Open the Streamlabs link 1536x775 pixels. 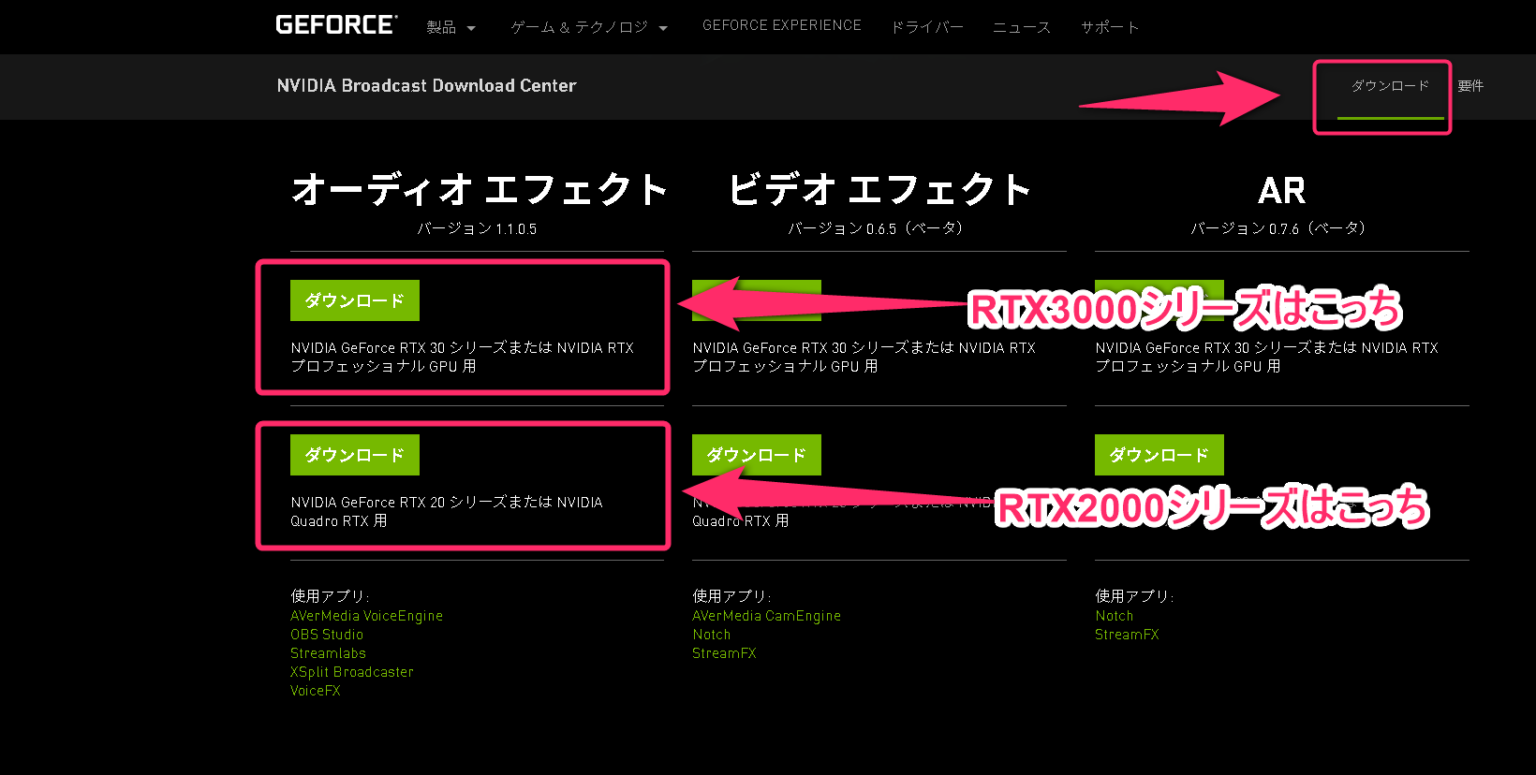point(328,652)
